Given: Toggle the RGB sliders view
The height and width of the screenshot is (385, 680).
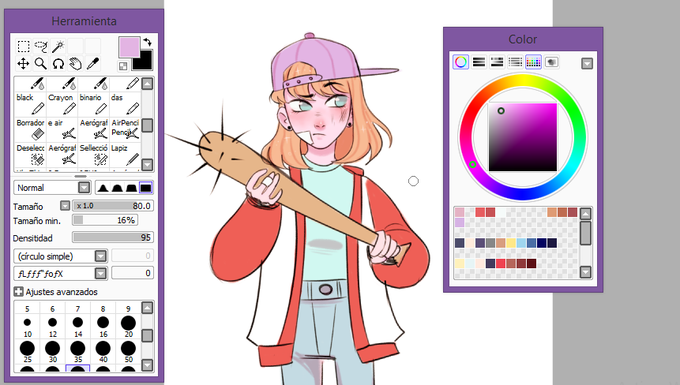Looking at the screenshot, I should click(479, 62).
